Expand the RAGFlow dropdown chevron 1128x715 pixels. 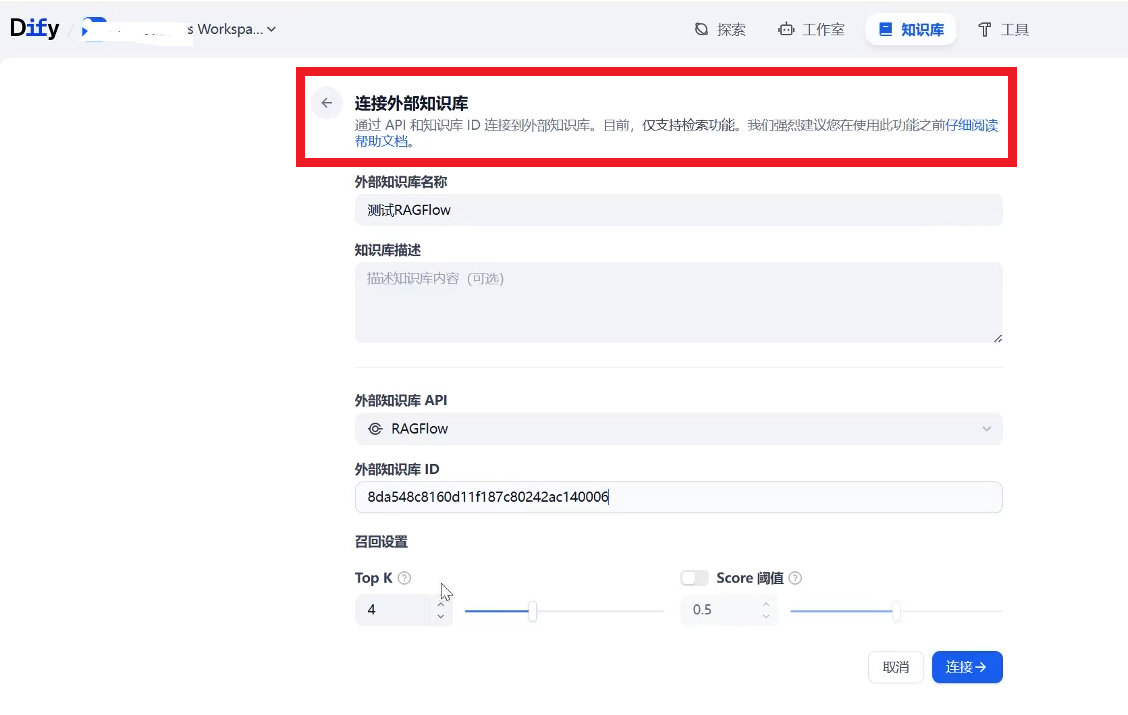[x=986, y=429]
